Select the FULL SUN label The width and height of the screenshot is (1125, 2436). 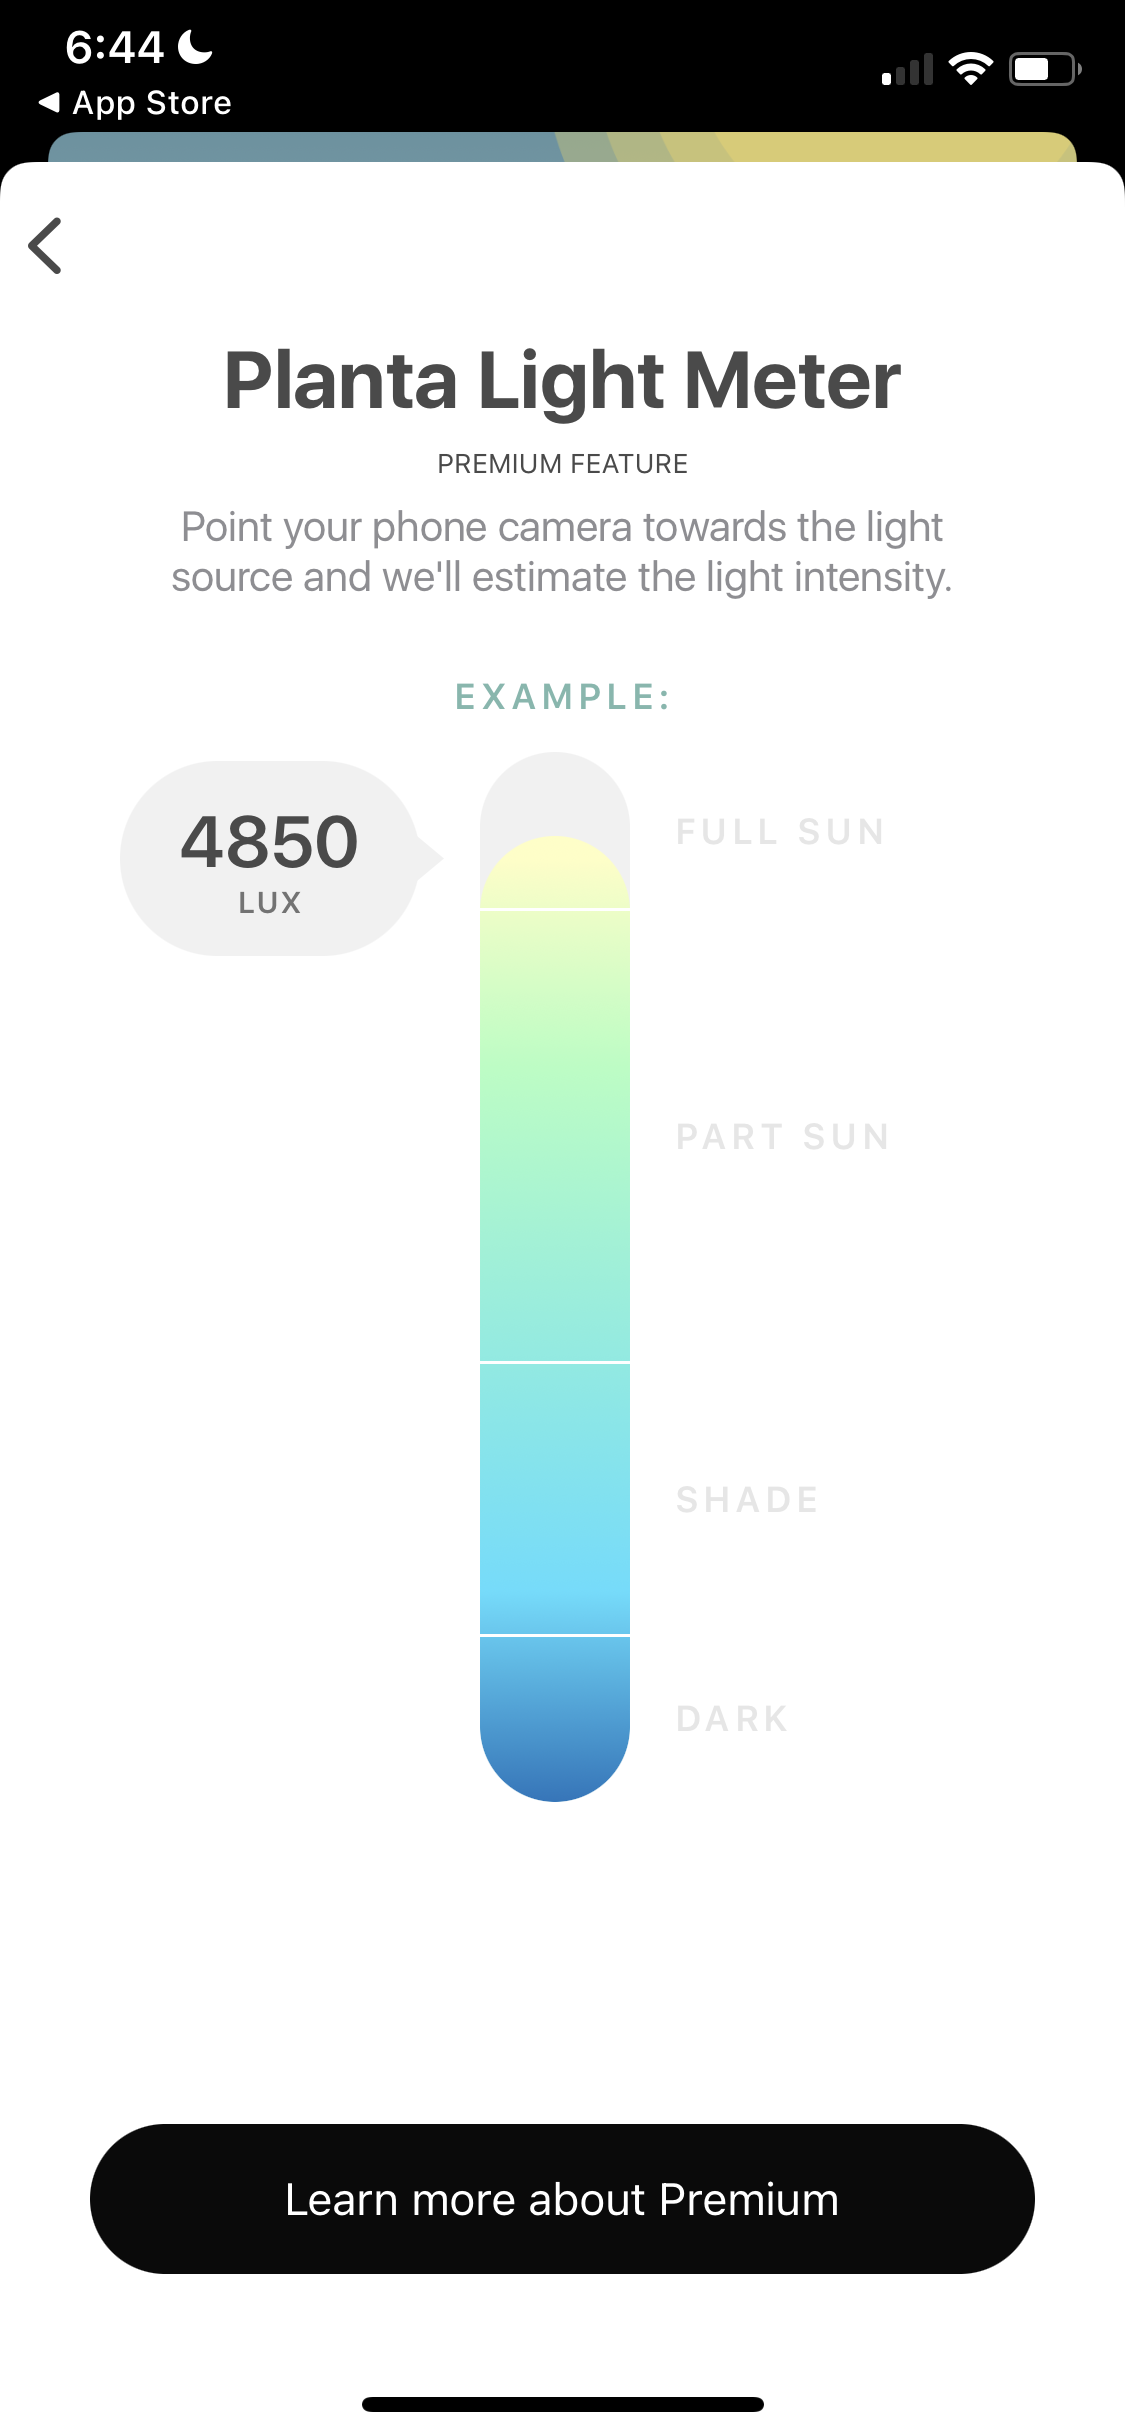(x=780, y=832)
